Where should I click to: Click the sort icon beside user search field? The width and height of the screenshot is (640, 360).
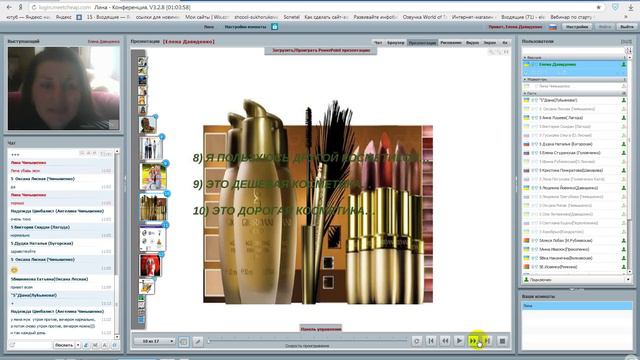(629, 51)
